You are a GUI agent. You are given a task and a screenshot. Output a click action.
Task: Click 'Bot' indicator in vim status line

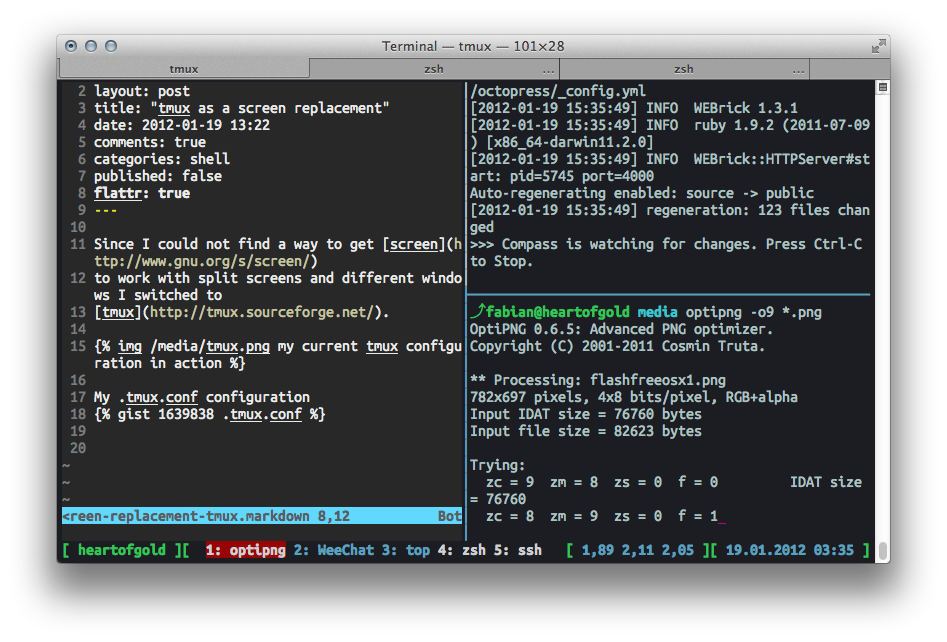coord(449,516)
